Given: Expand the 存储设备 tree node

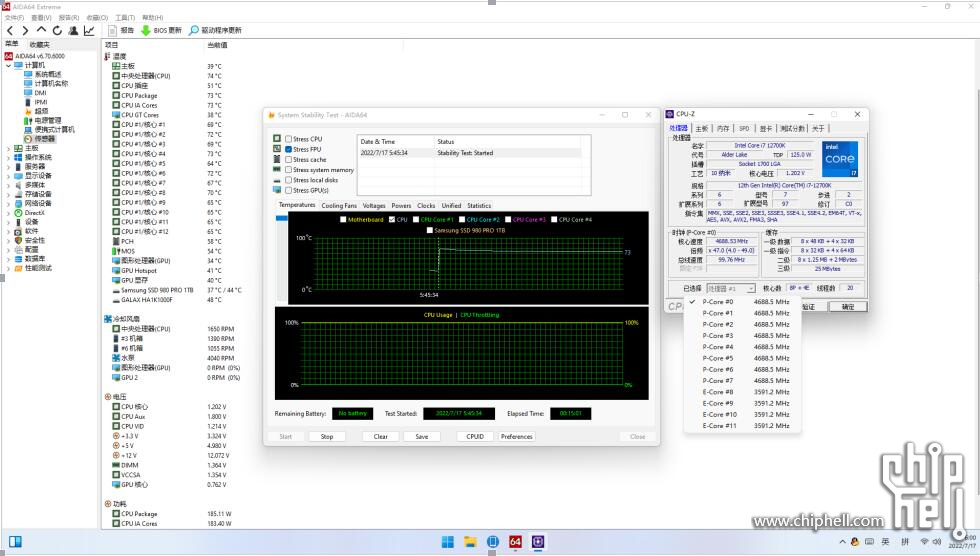Looking at the screenshot, I should [x=8, y=194].
